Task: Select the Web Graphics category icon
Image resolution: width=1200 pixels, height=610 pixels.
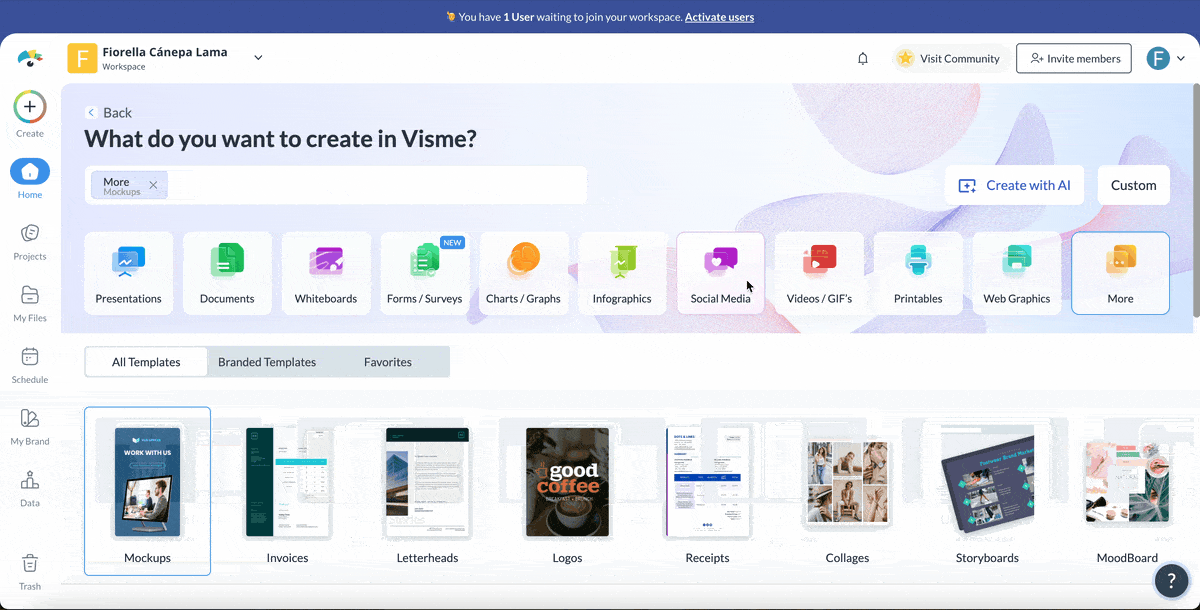Action: click(1017, 272)
